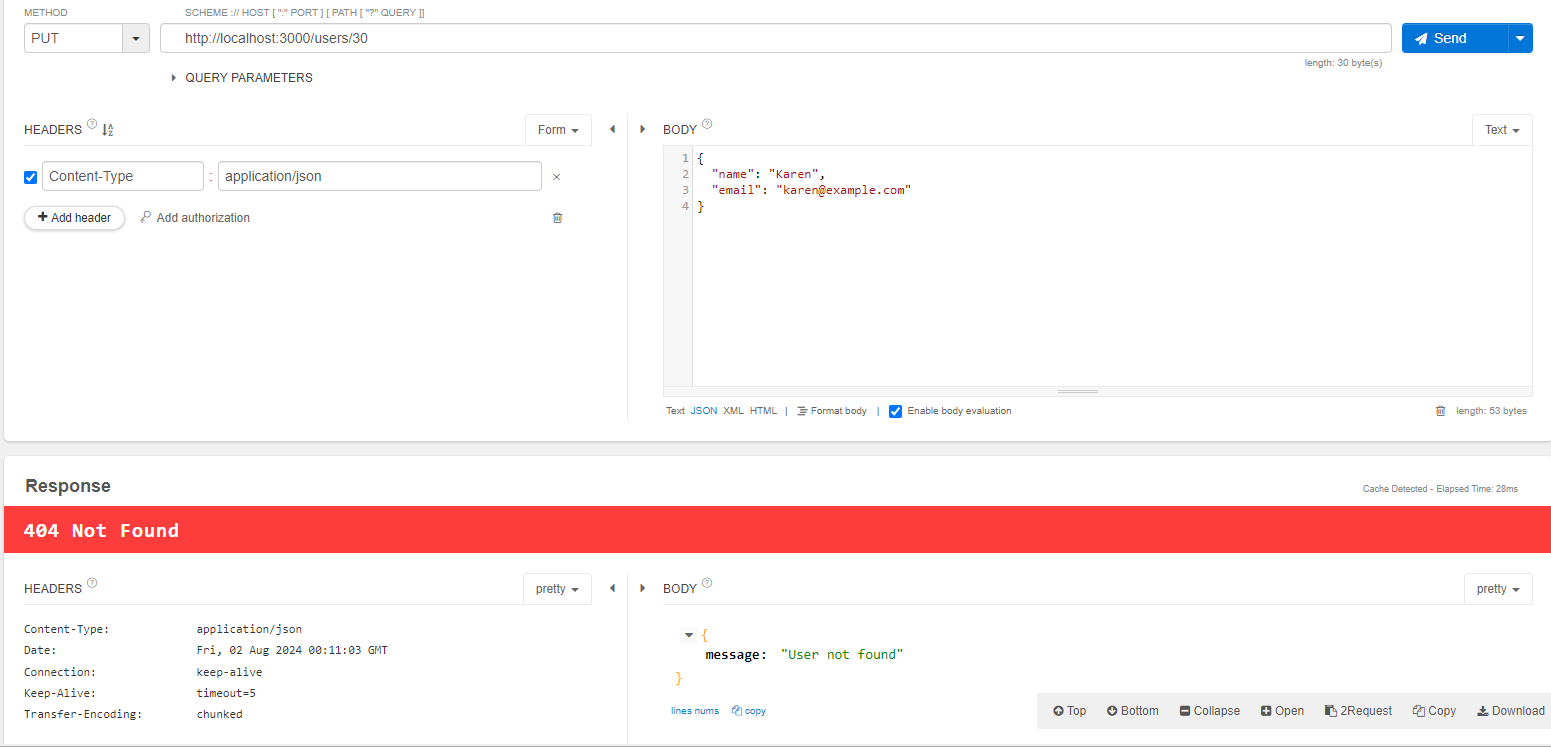1551x747 pixels.
Task: Collapse the JSON response root object
Action: tap(689, 635)
